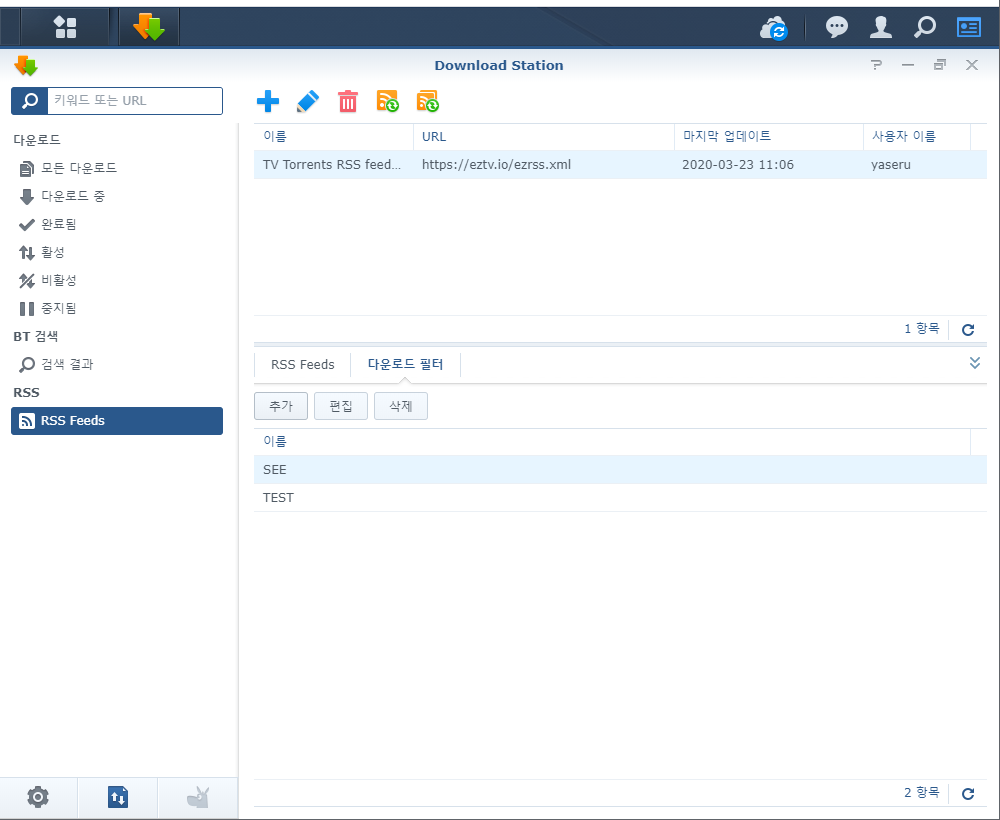The width and height of the screenshot is (1000, 820).
Task: Click the 추가 button
Action: (281, 406)
